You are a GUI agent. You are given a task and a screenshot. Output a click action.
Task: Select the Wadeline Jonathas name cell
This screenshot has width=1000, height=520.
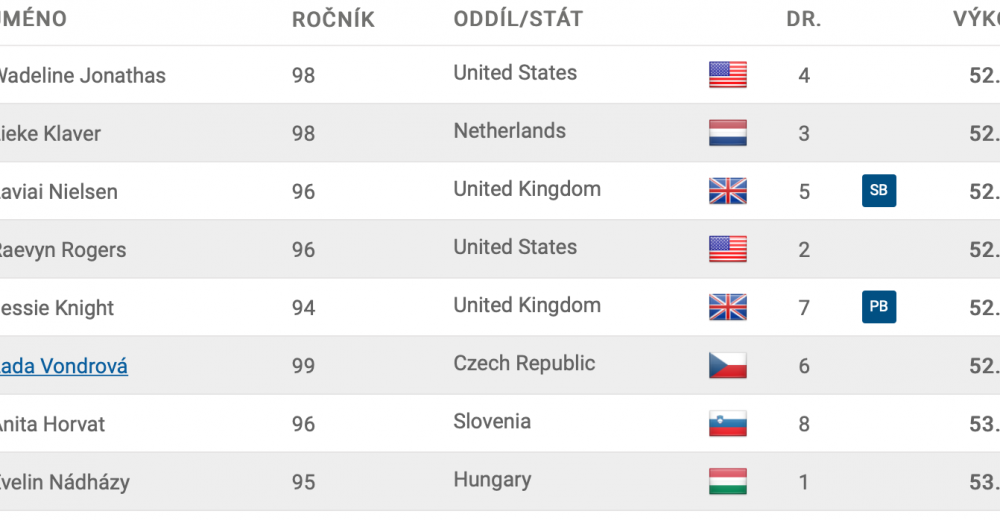(x=82, y=75)
